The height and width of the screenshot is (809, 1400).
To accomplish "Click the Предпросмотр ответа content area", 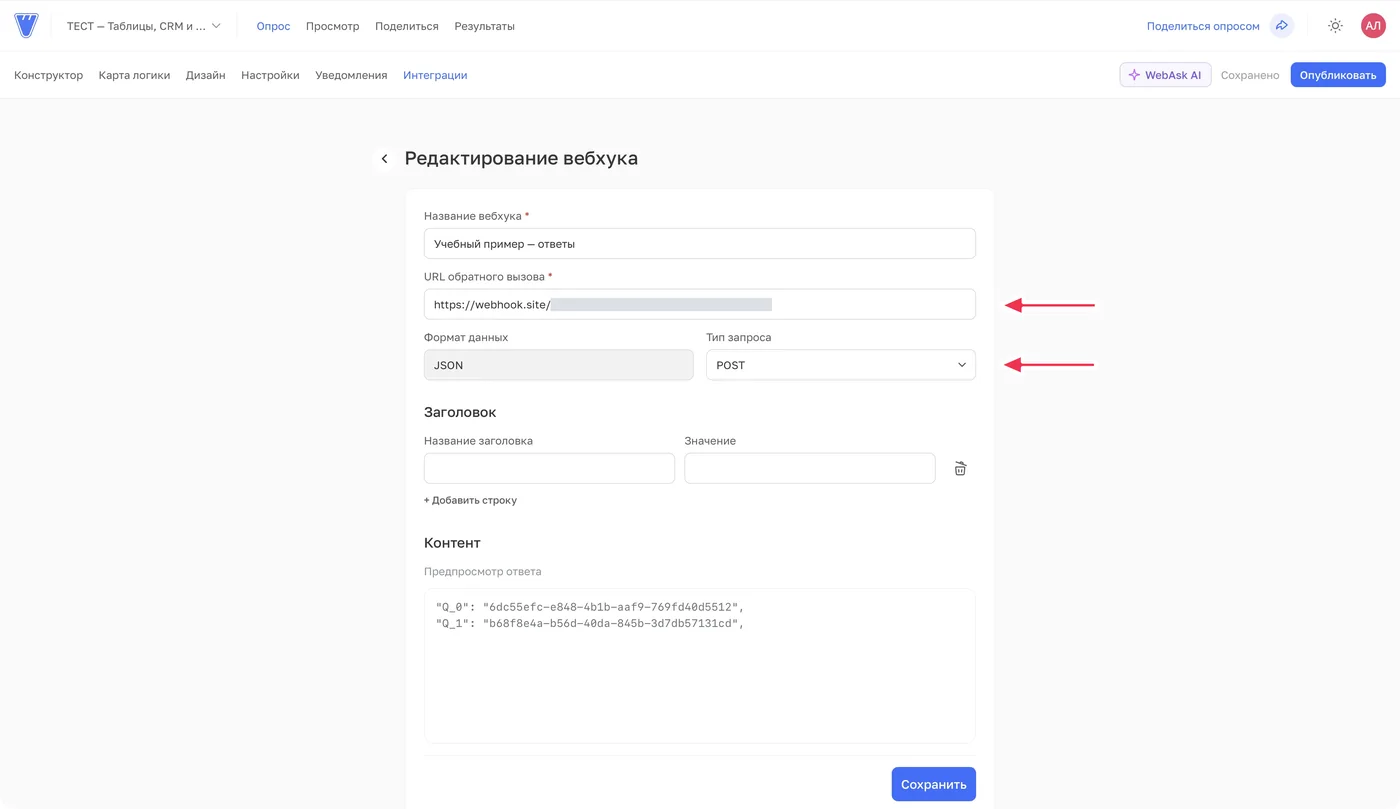I will click(x=699, y=666).
